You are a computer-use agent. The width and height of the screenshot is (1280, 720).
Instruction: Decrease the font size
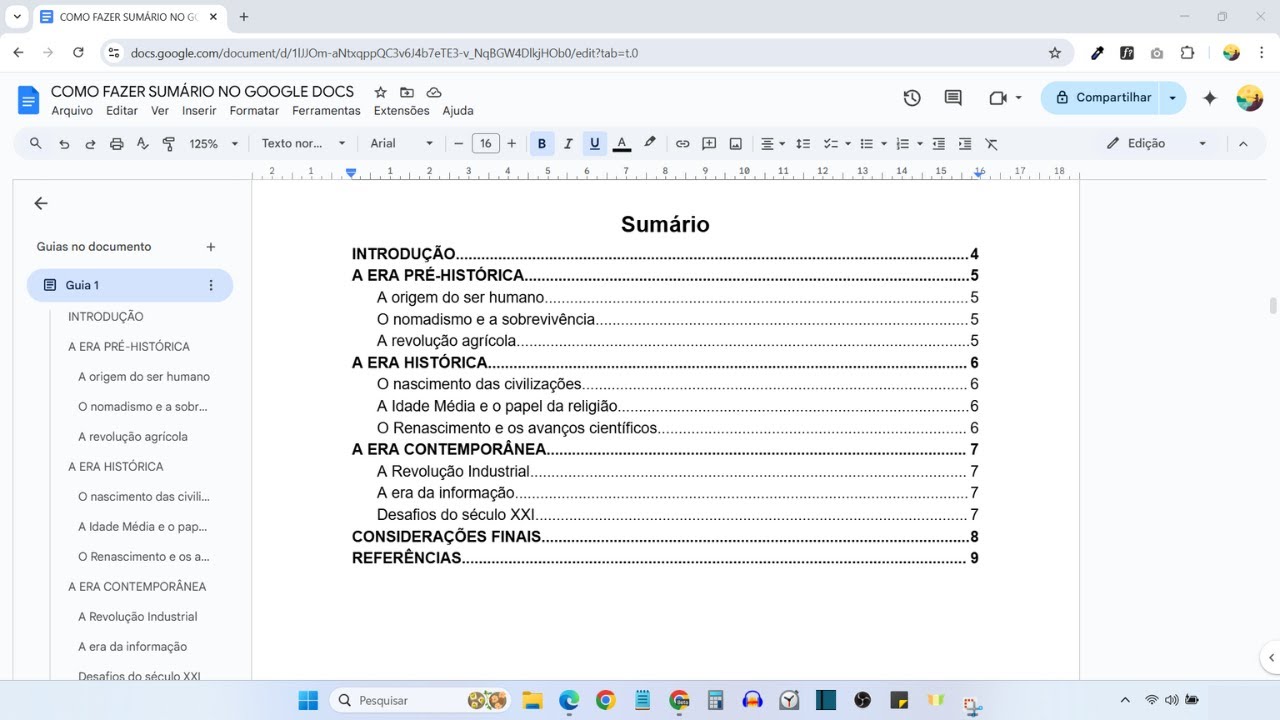[x=459, y=144]
